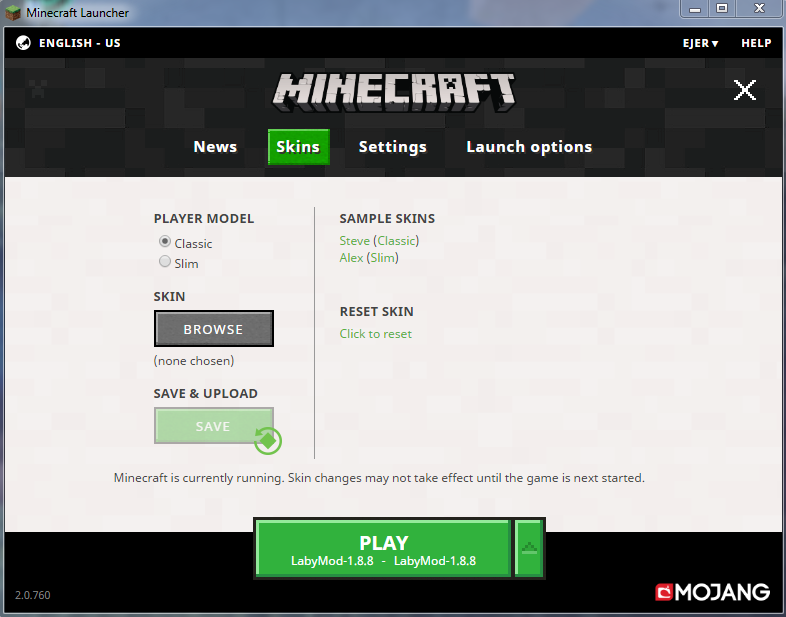Image resolution: width=786 pixels, height=617 pixels.
Task: Click the faint creeper face icon in header
Action: 38,88
